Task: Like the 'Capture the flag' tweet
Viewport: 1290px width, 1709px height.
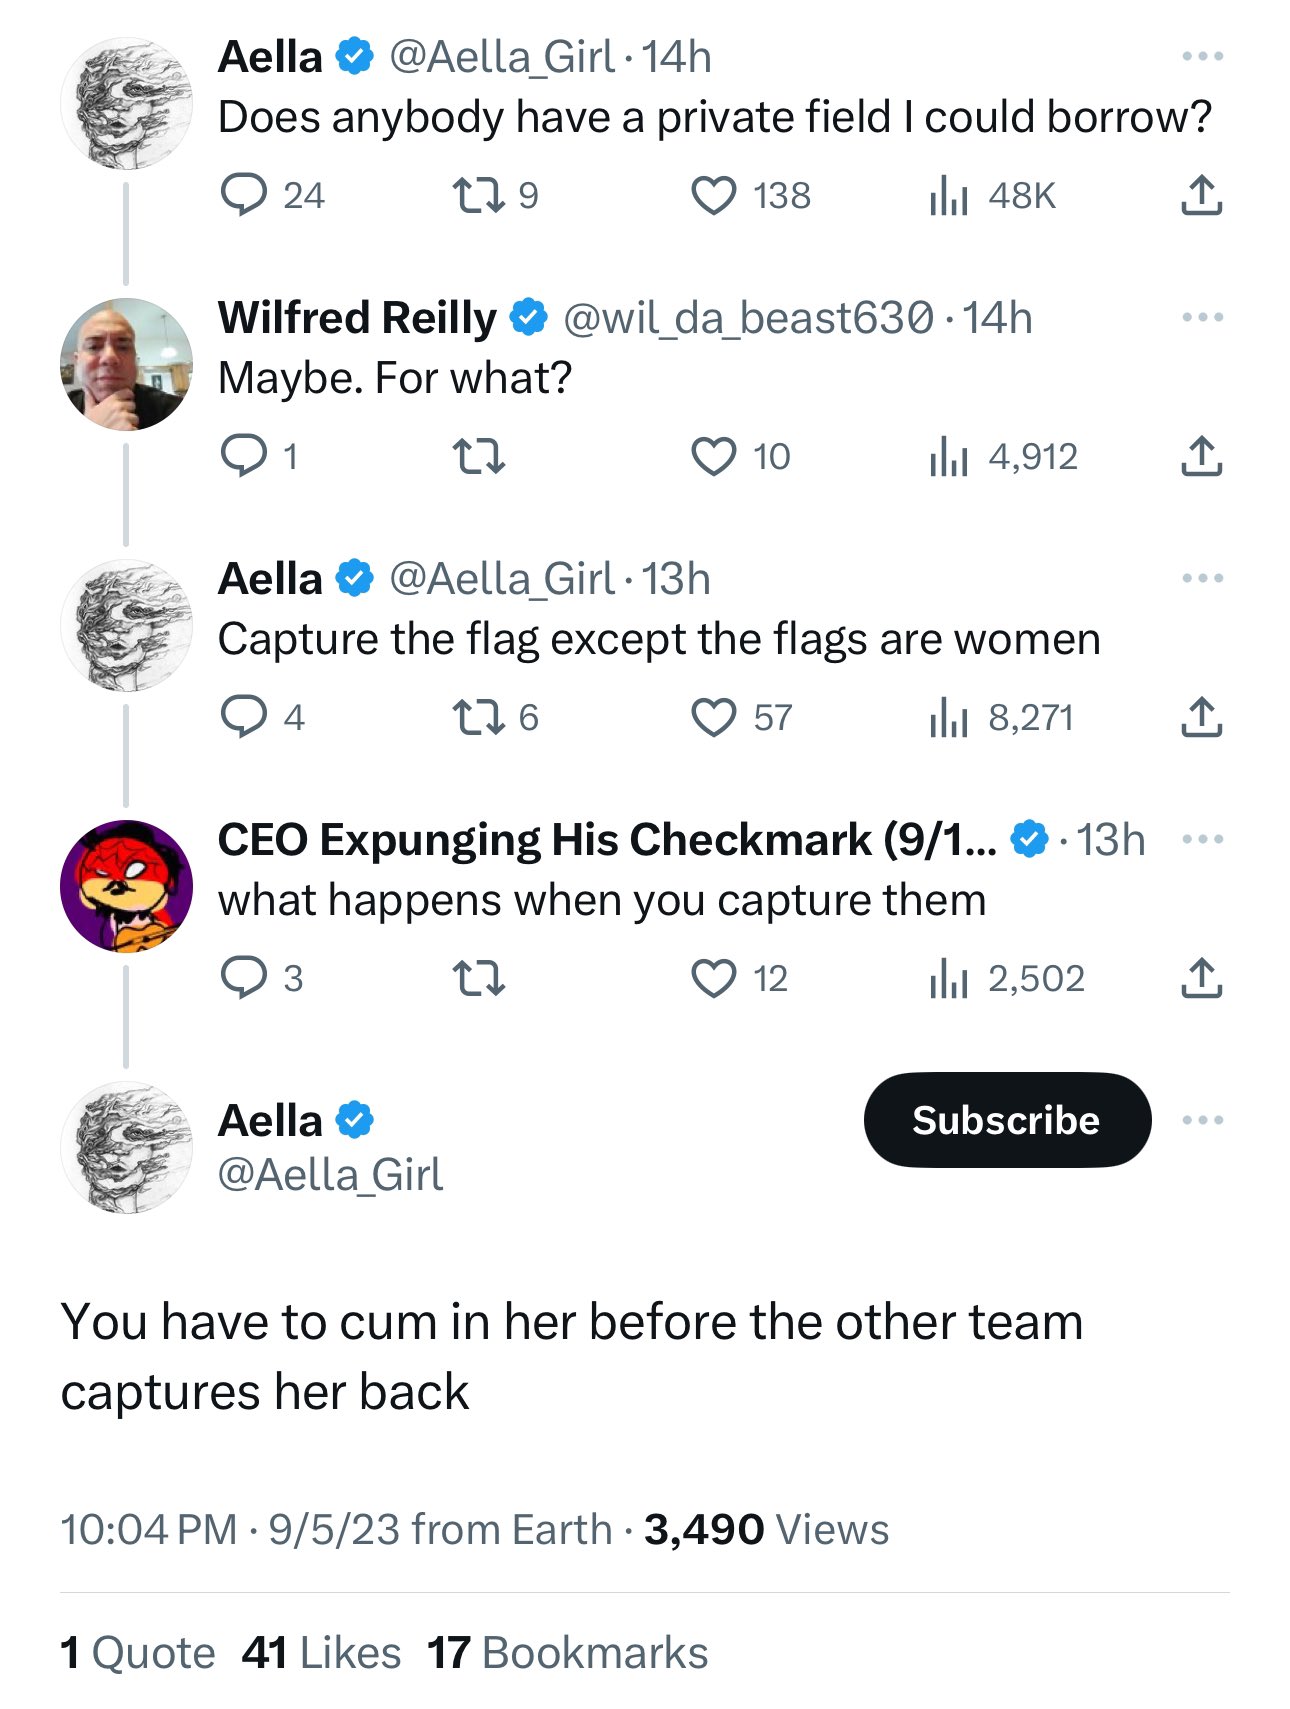Action: [x=741, y=718]
